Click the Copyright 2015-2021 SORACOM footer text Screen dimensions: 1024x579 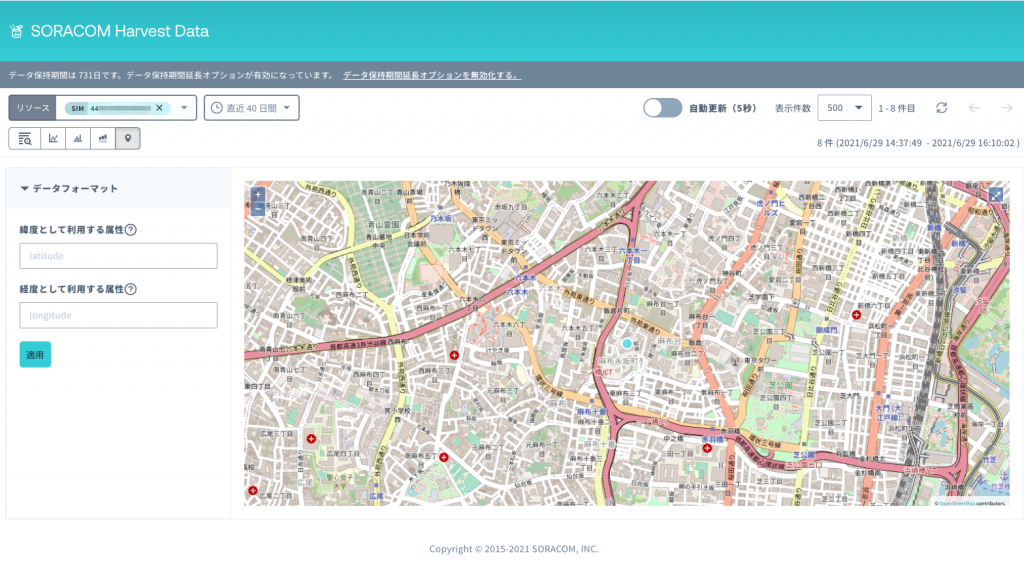point(513,549)
